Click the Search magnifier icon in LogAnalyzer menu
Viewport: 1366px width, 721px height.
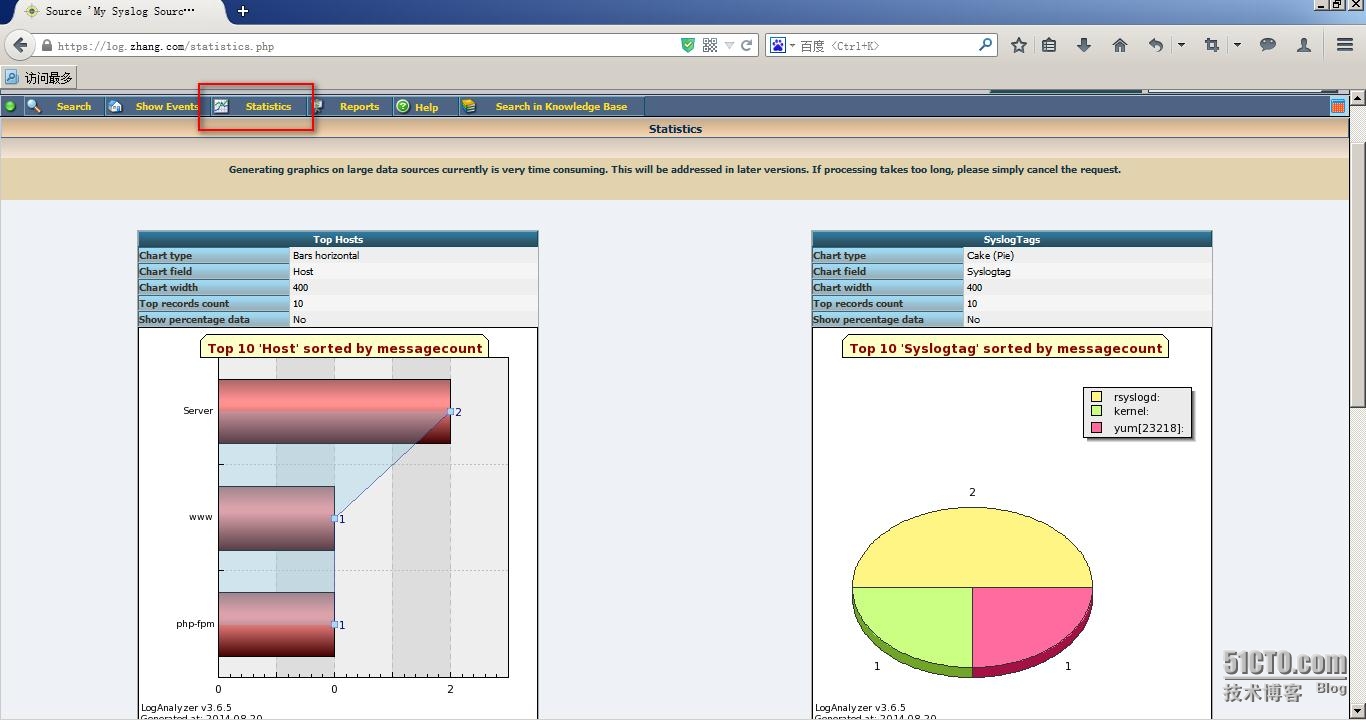[x=33, y=106]
